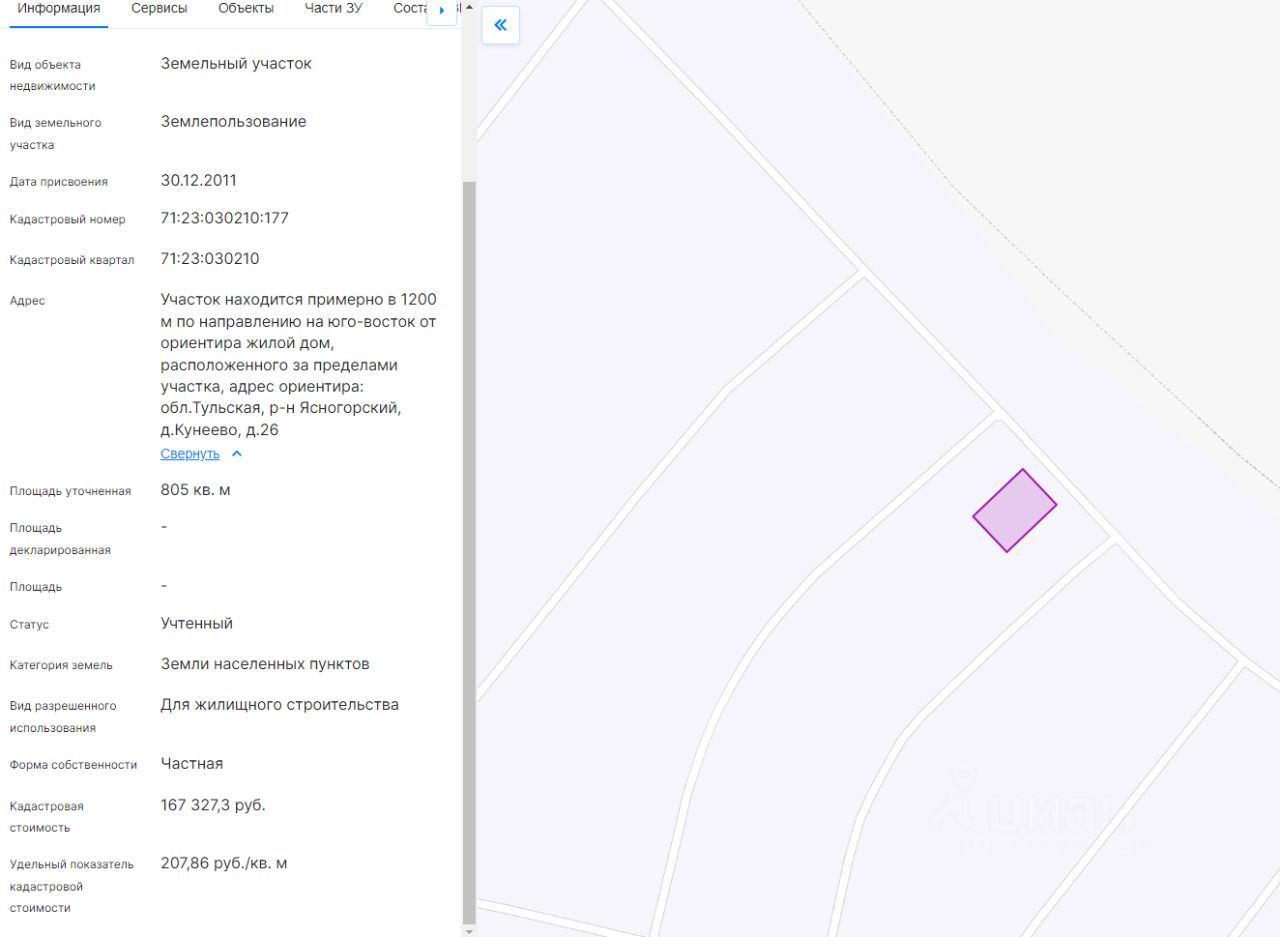The image size is (1280, 937).
Task: Click the label Дата присвоения
Action: coord(59,182)
